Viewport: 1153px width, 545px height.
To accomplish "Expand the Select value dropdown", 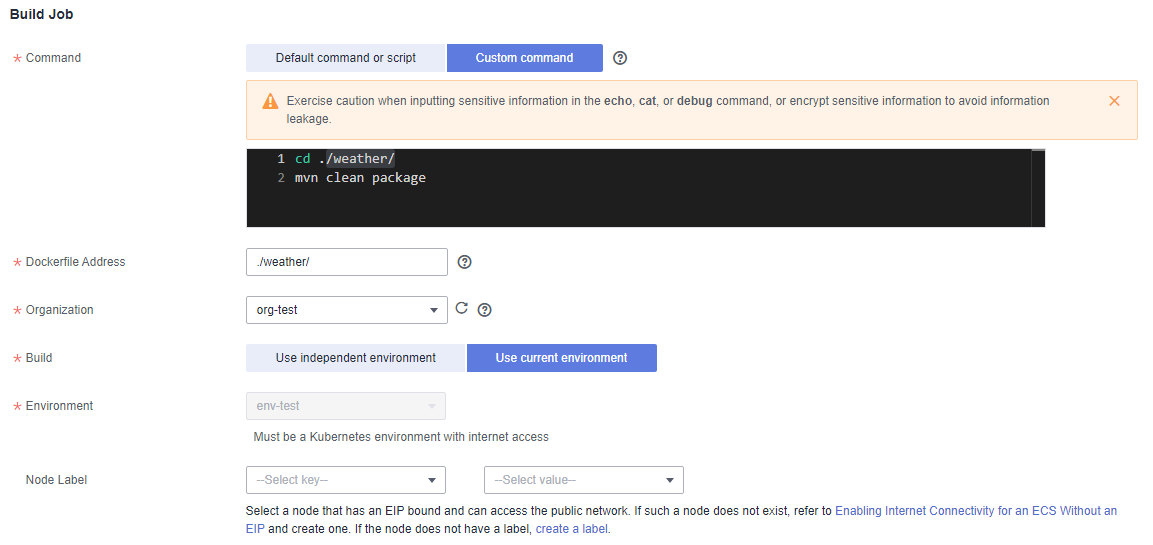I will [584, 480].
